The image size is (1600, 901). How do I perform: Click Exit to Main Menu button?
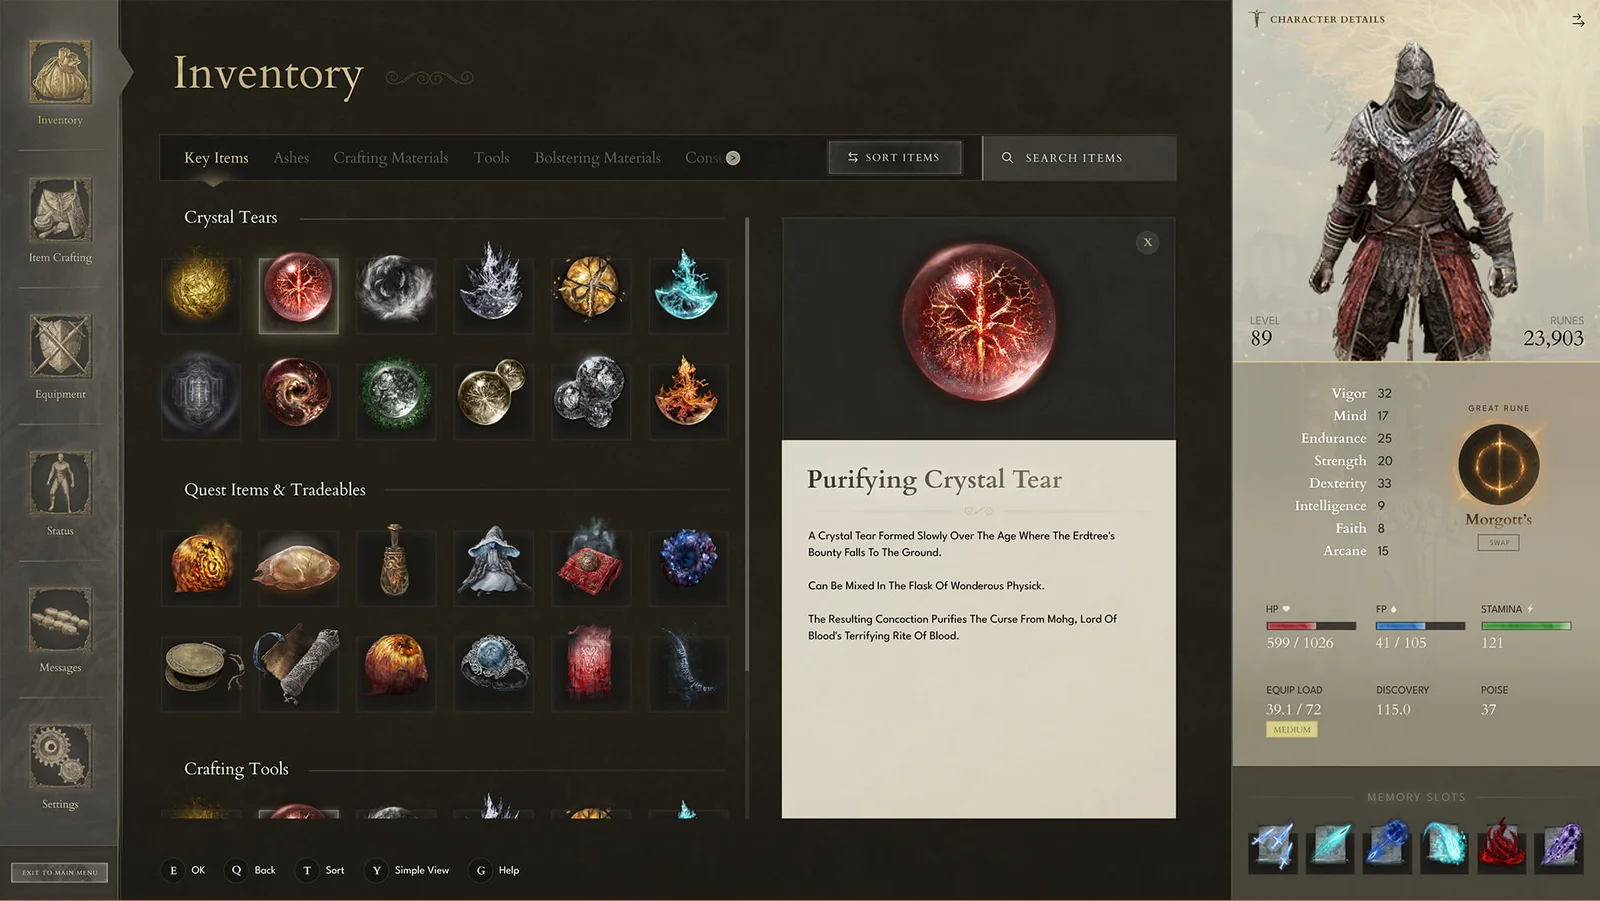pyautogui.click(x=60, y=872)
